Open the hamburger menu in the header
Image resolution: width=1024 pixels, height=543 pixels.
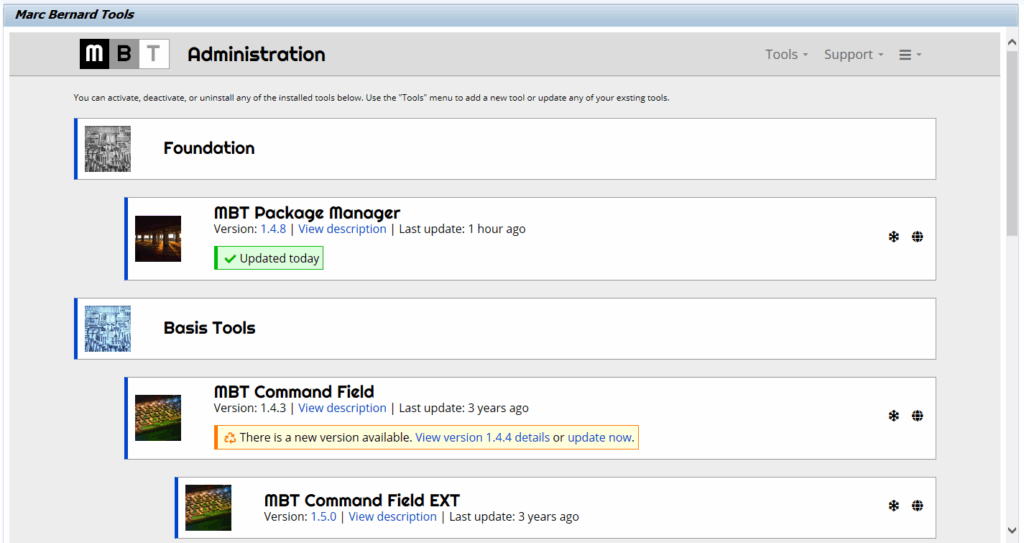[909, 55]
